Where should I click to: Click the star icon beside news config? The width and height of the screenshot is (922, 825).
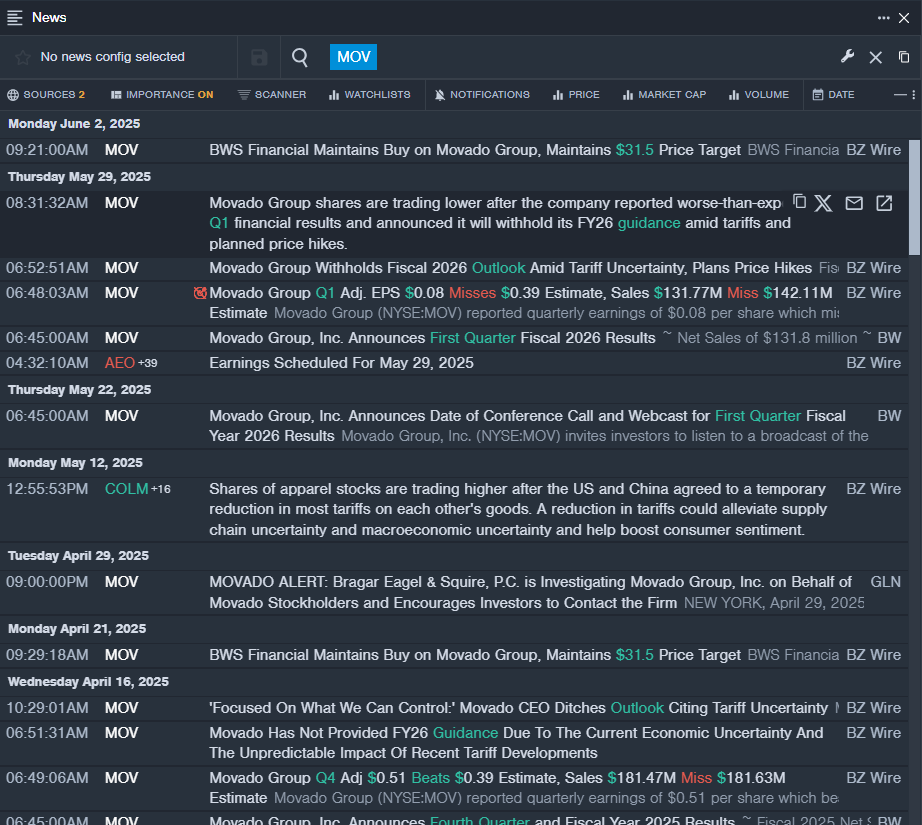22,57
